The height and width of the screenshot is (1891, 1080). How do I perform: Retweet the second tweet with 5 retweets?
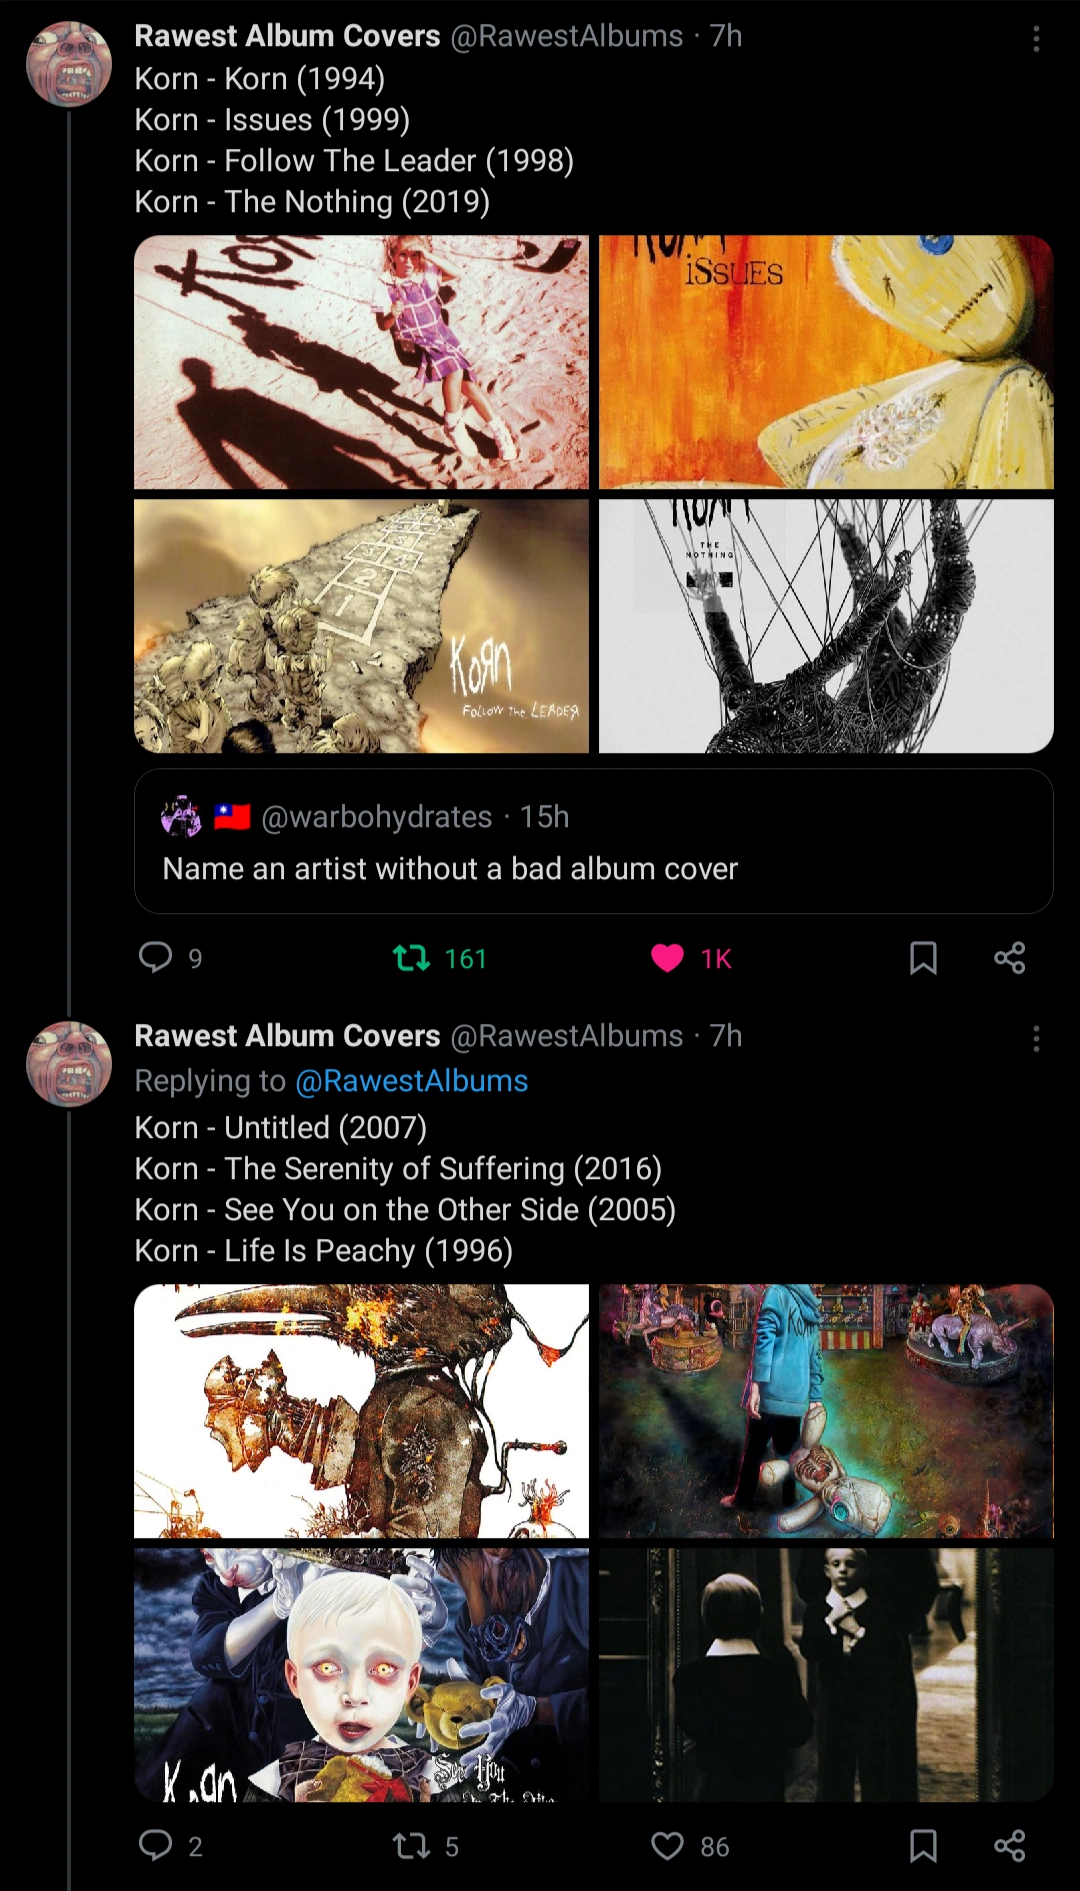[x=412, y=1846]
